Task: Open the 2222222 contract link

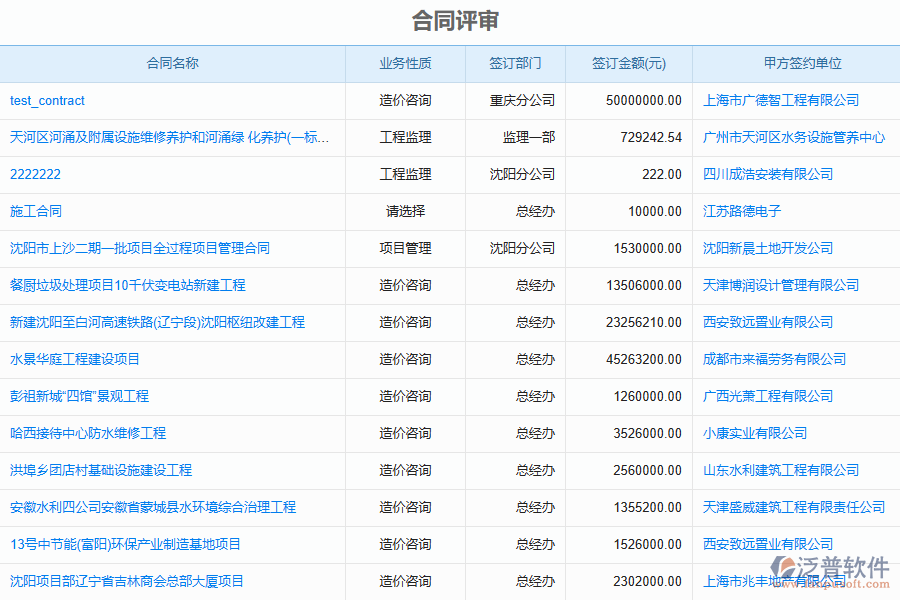Action: tap(35, 174)
